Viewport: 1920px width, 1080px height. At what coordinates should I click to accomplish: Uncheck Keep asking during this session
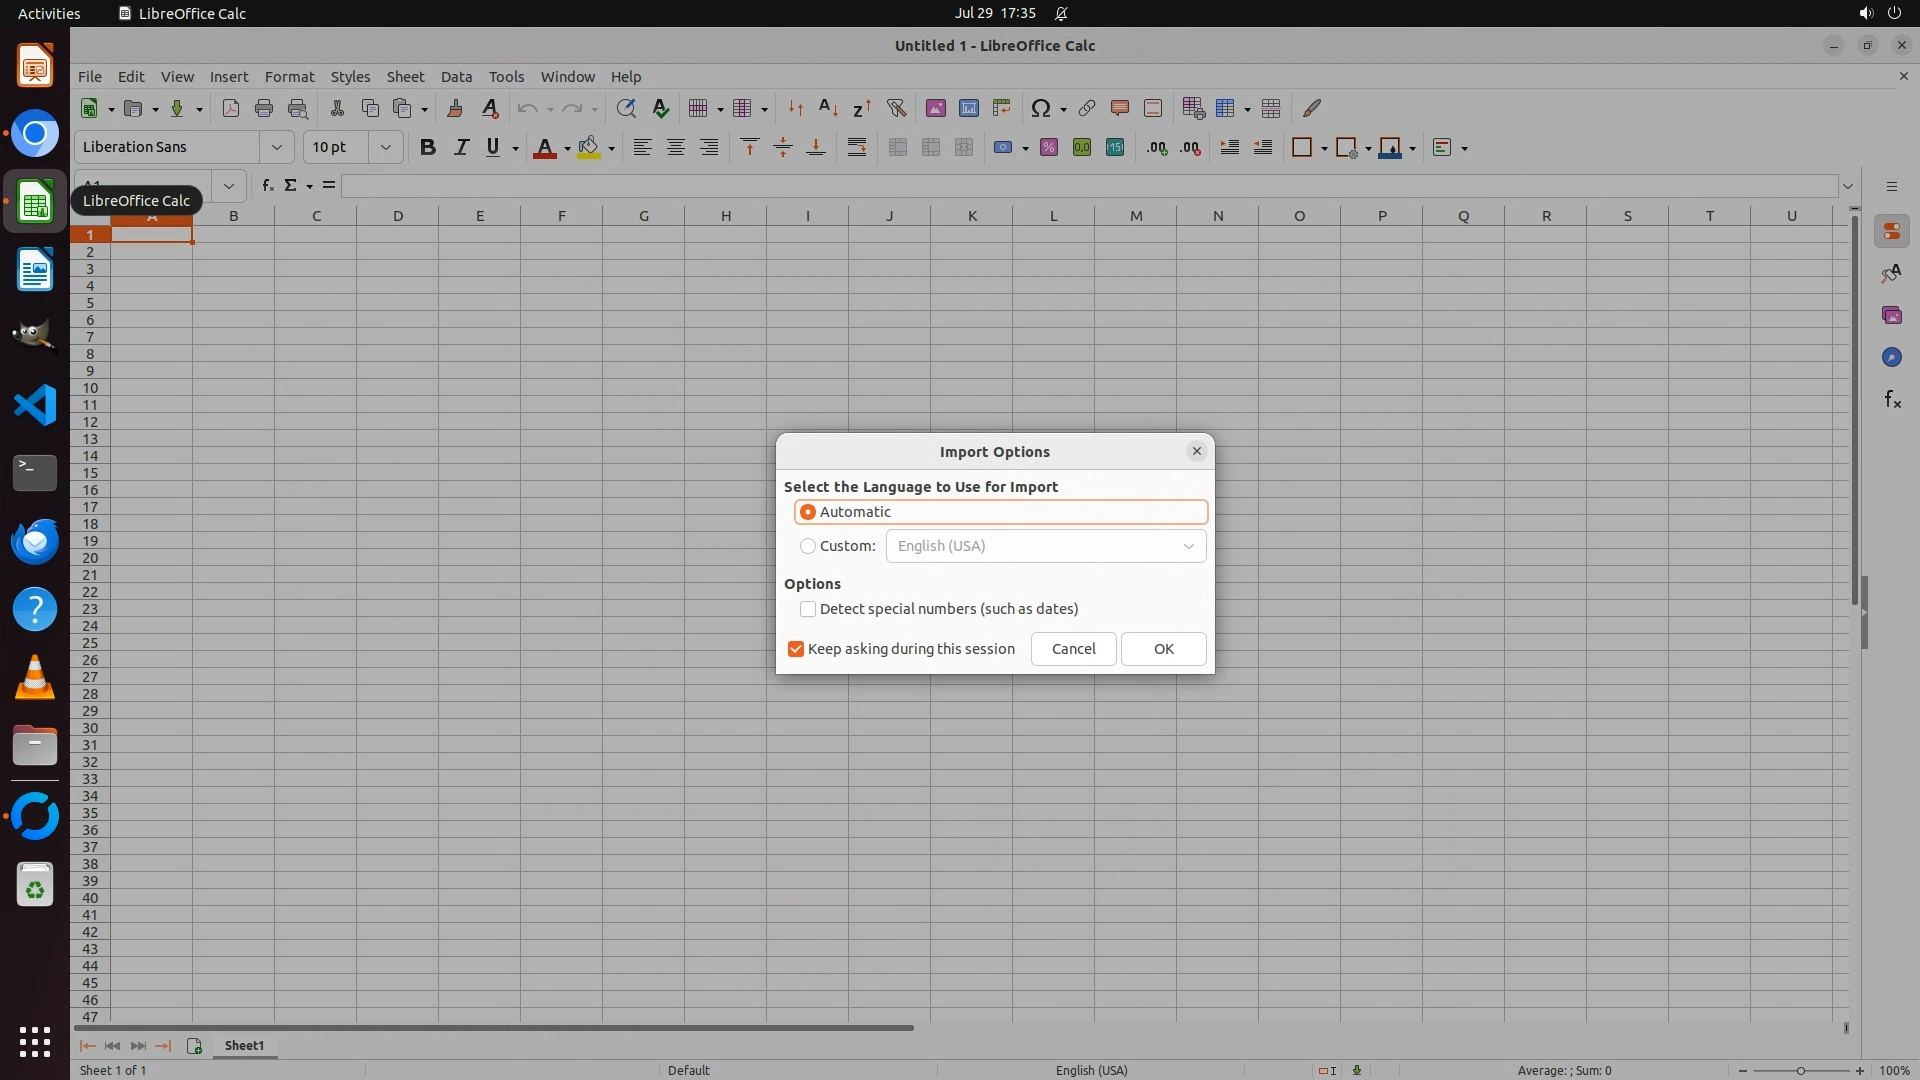(x=796, y=649)
